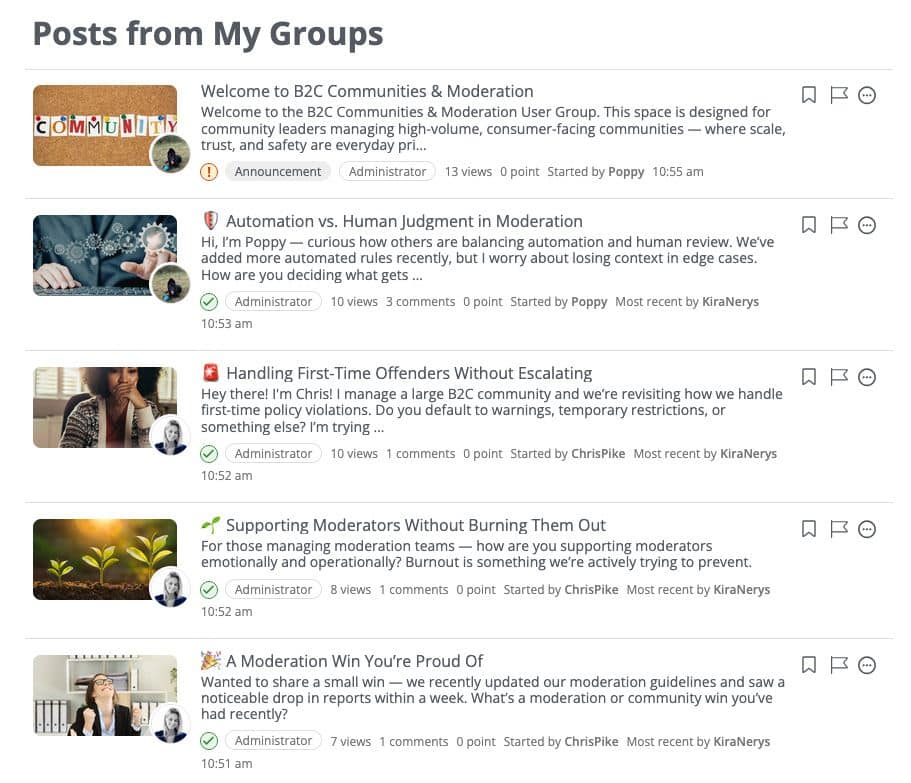Bookmark the "Welcome to B2C Communities" post

(x=809, y=95)
